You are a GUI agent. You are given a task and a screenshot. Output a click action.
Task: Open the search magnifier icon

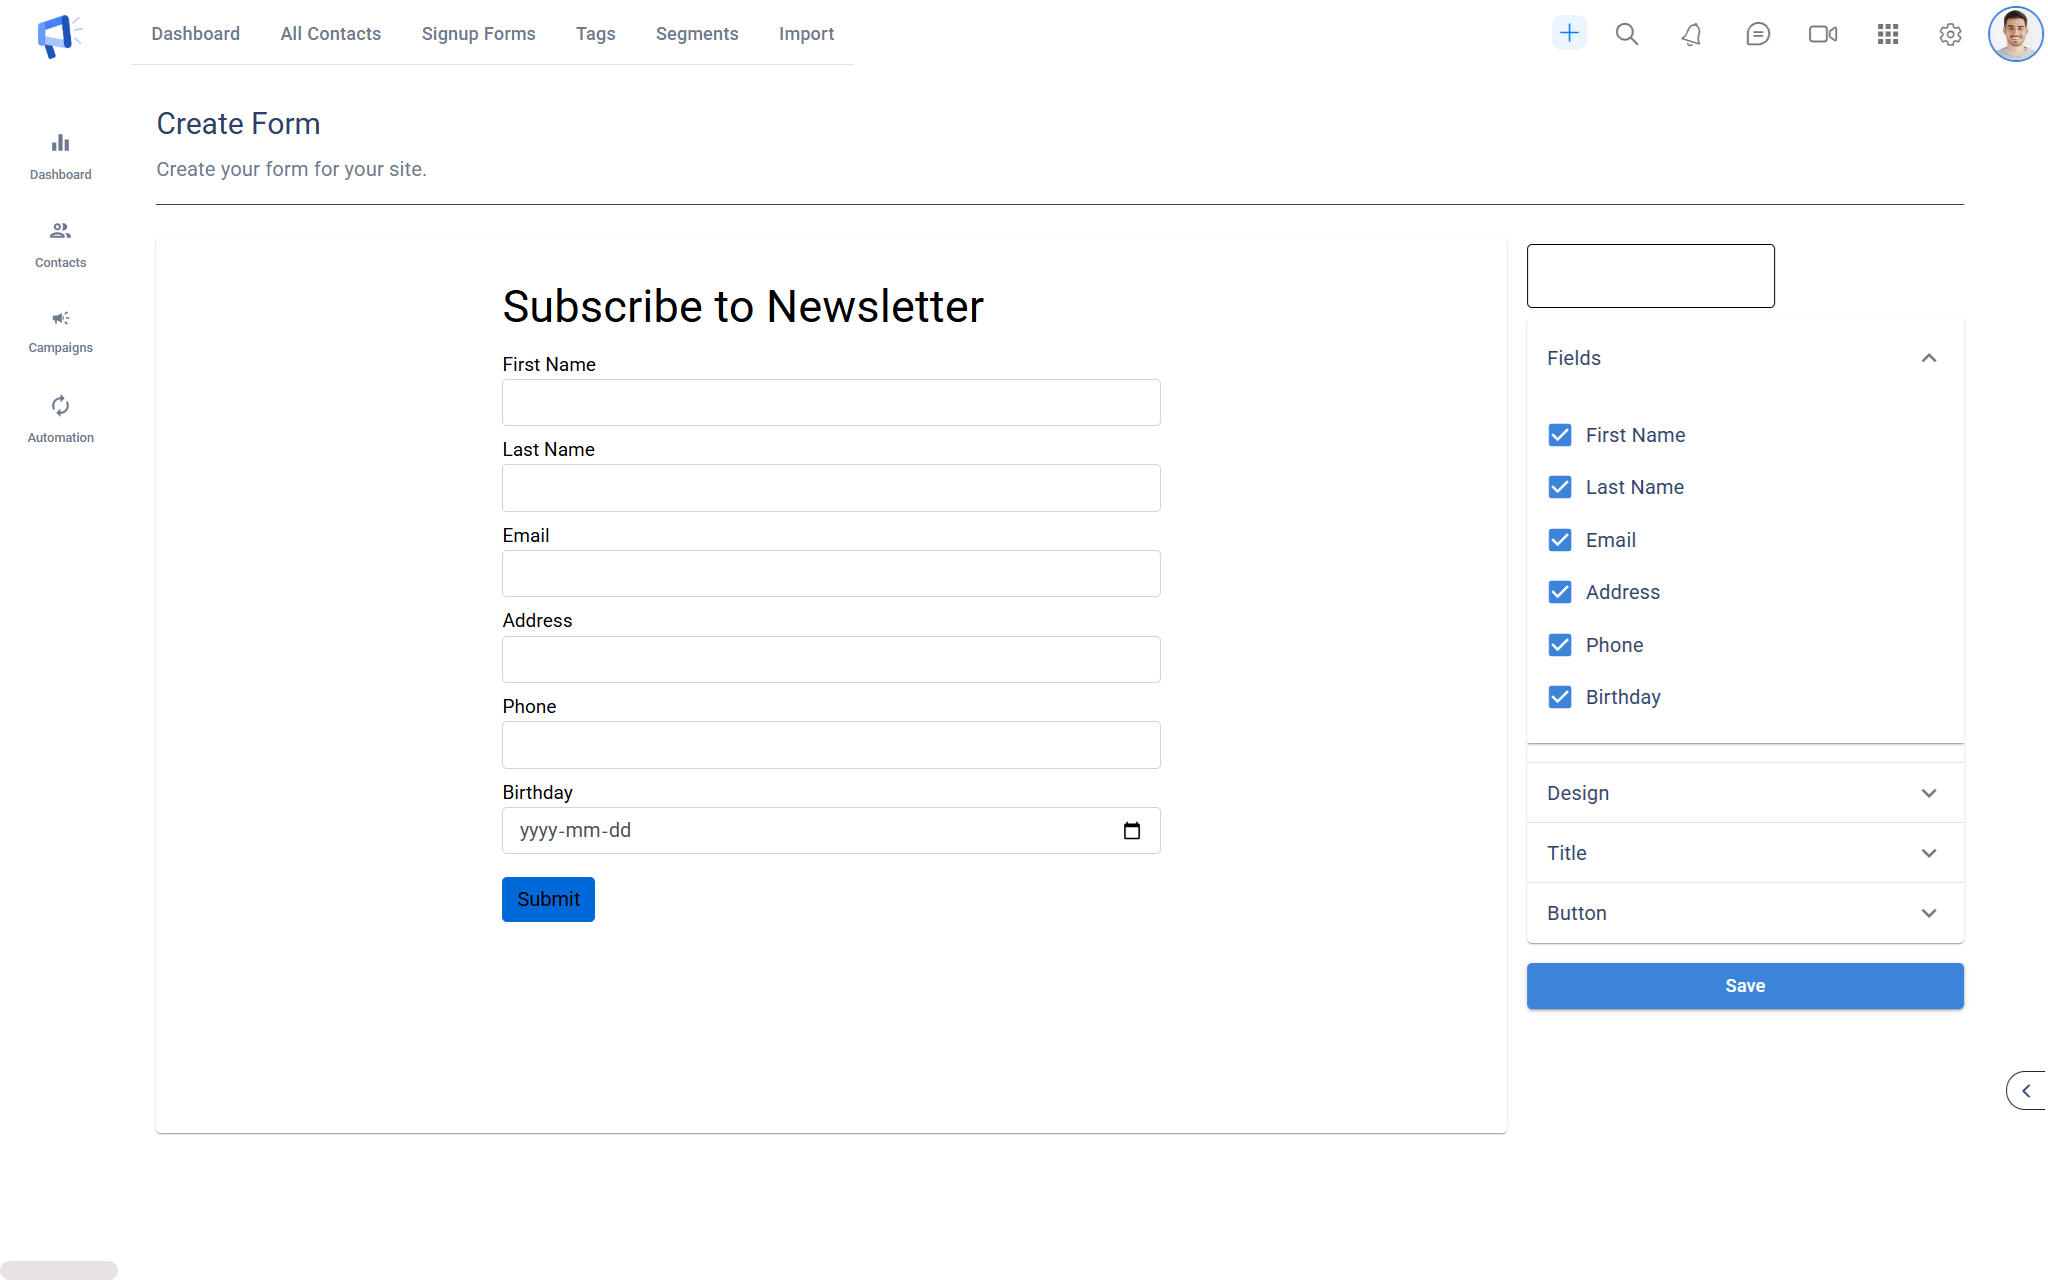[1627, 34]
